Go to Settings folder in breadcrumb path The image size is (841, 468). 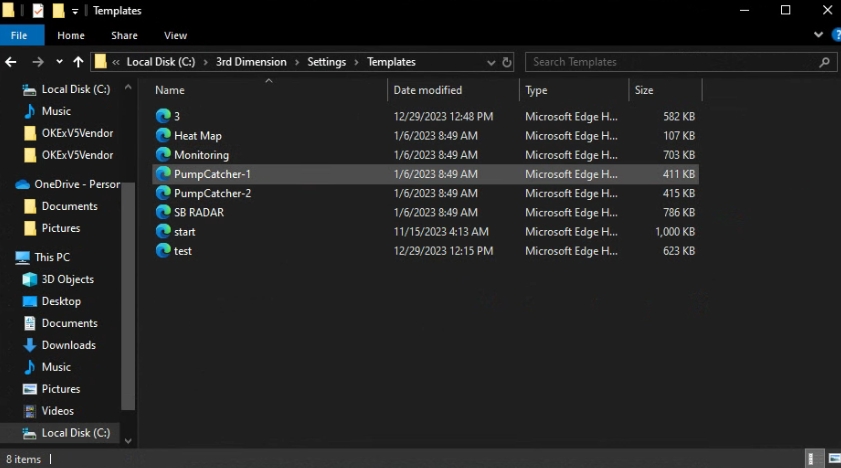(x=326, y=62)
